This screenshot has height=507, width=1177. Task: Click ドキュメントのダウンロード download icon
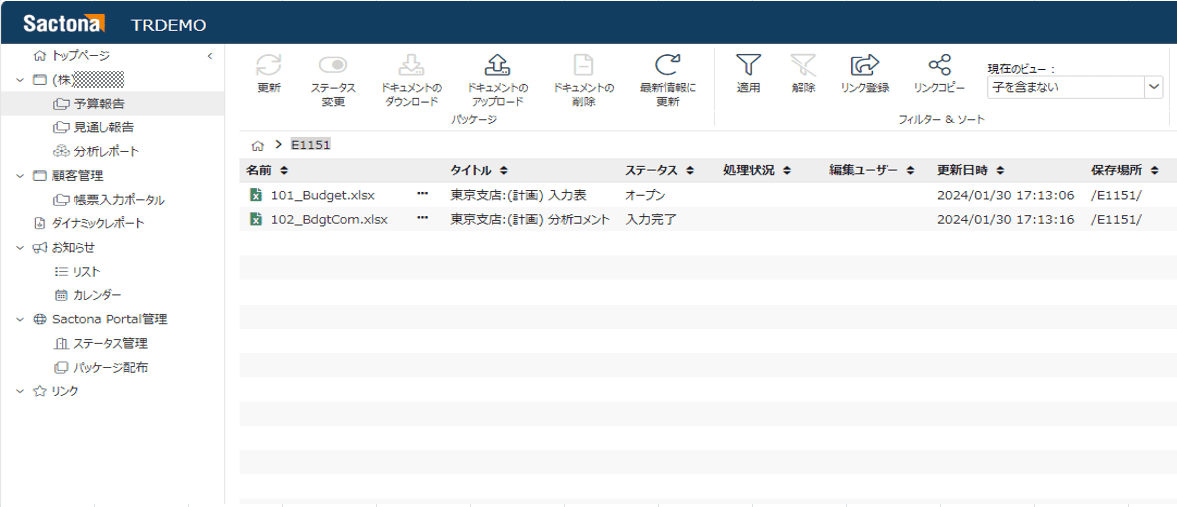point(412,66)
